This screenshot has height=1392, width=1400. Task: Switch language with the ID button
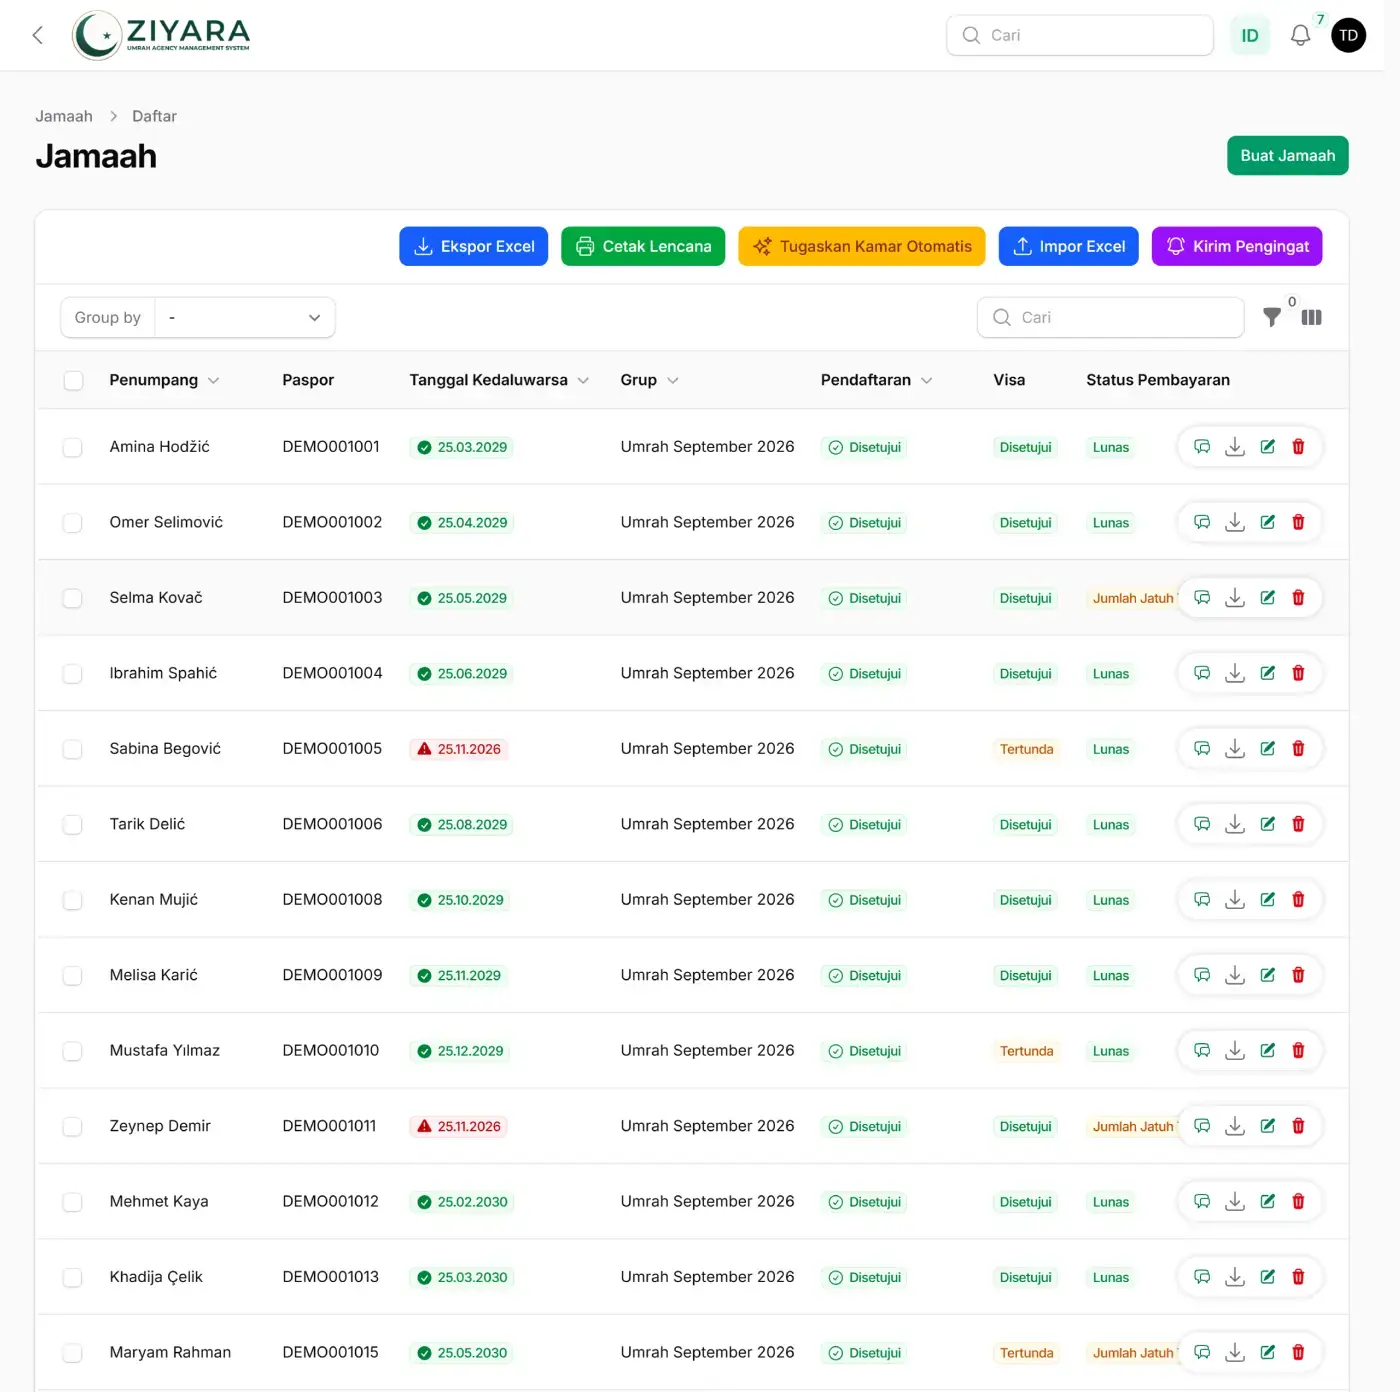pyautogui.click(x=1250, y=35)
